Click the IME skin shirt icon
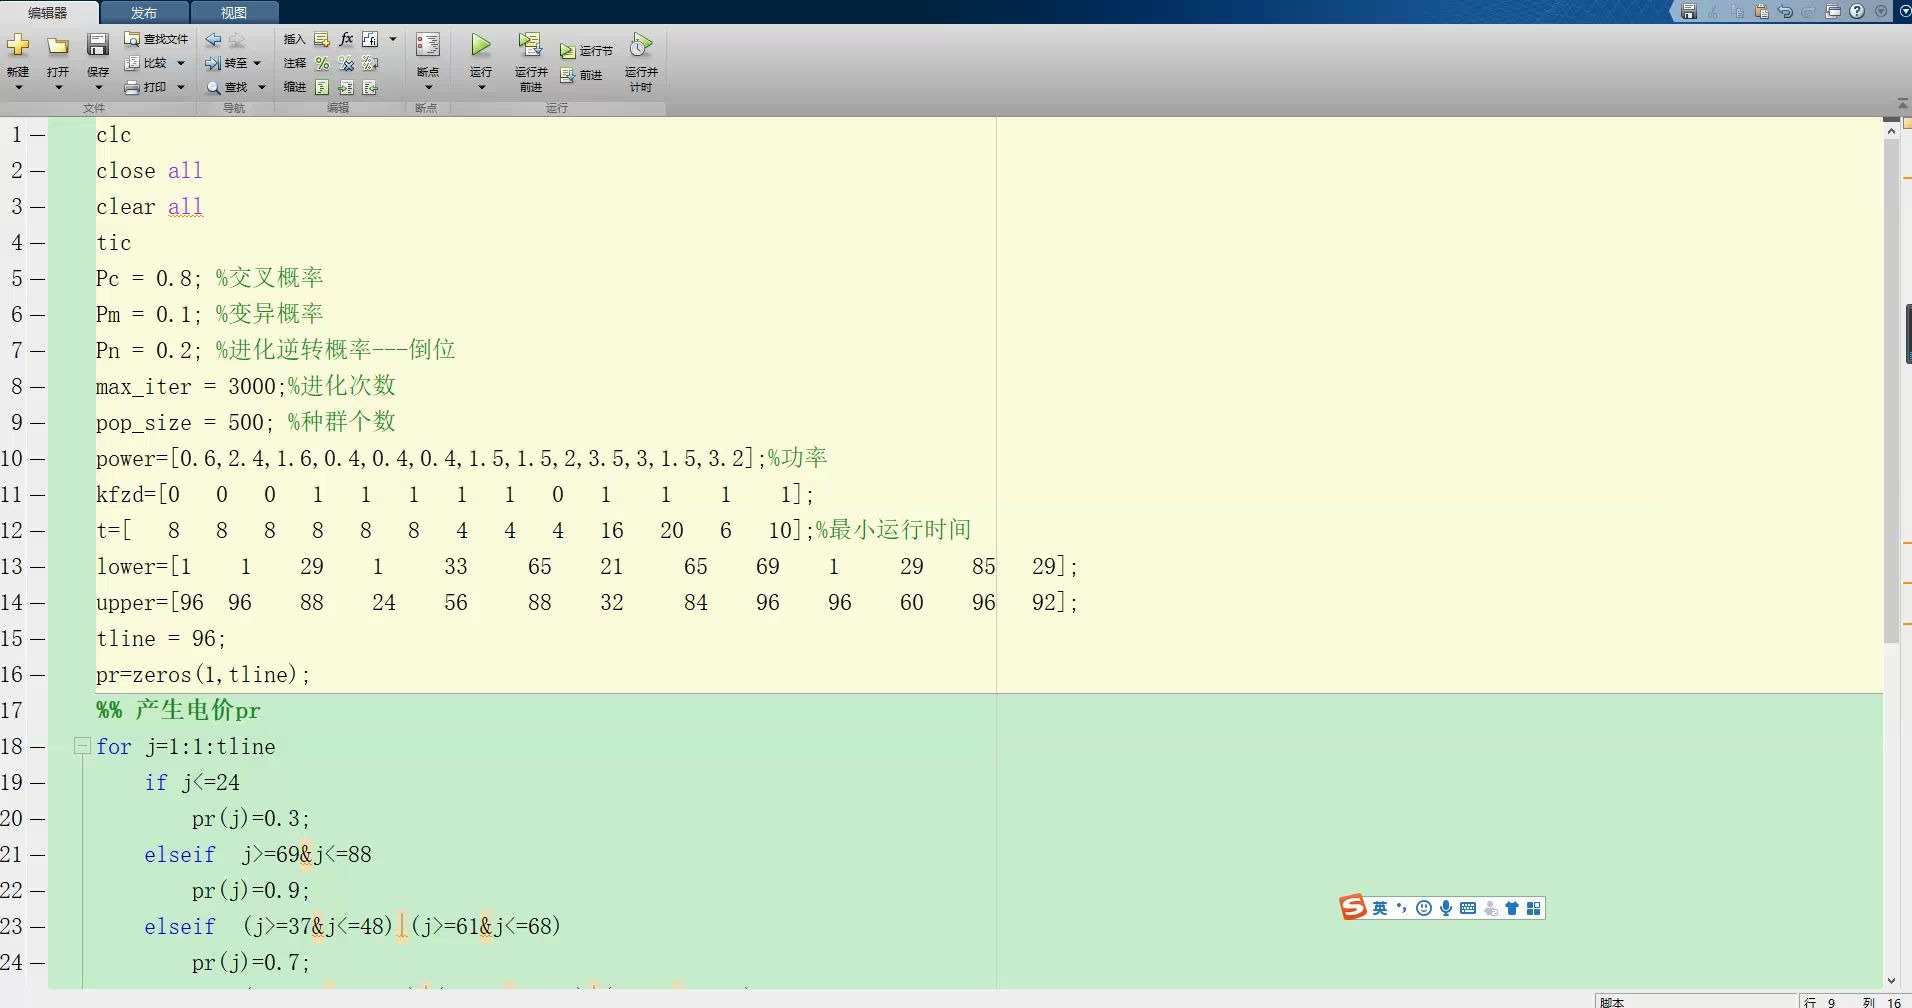The image size is (1912, 1008). 1512,908
